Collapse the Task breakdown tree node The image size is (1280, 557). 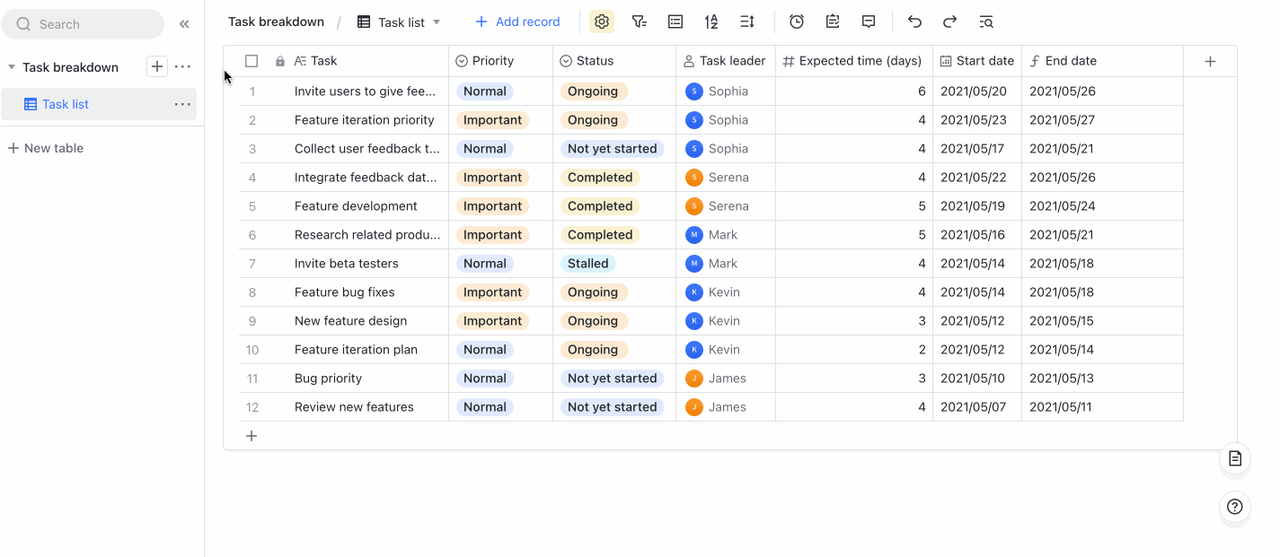click(12, 68)
